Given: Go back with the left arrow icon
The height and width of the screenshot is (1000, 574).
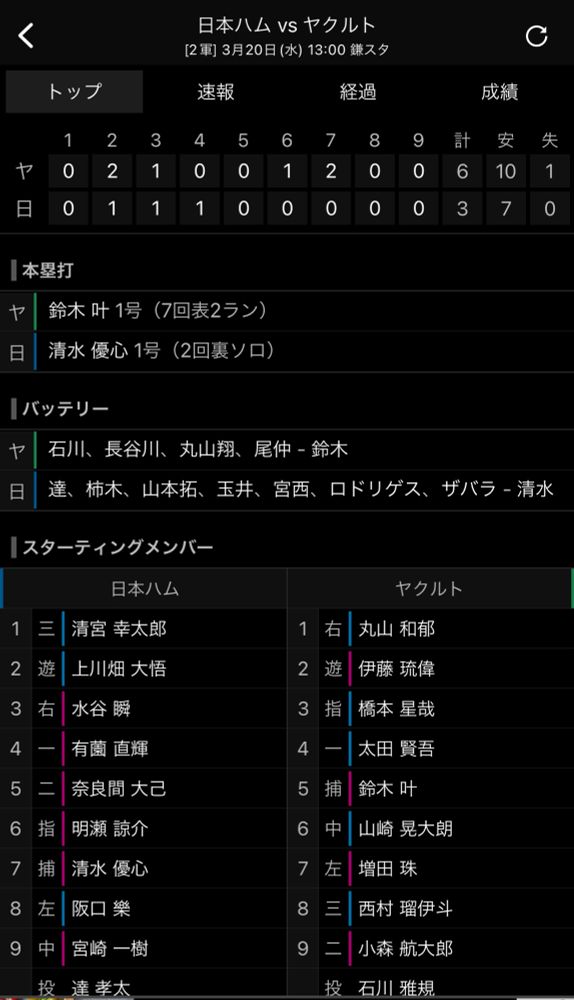Looking at the screenshot, I should [26, 36].
